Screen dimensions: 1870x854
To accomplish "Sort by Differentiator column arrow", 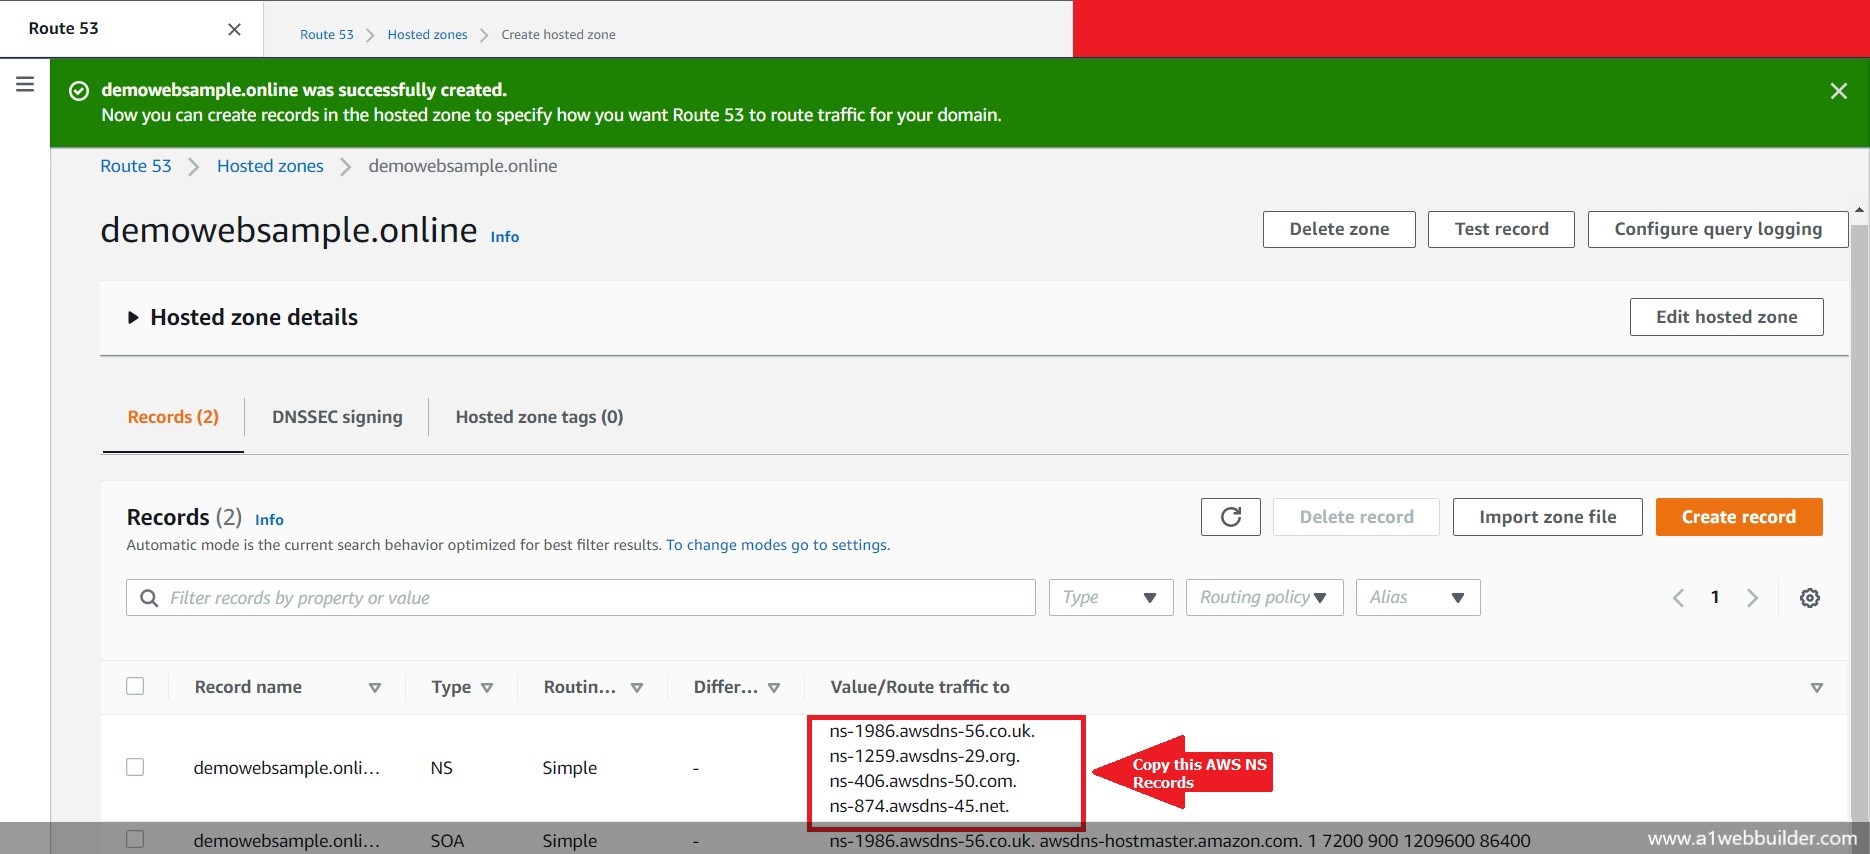I will (x=774, y=688).
